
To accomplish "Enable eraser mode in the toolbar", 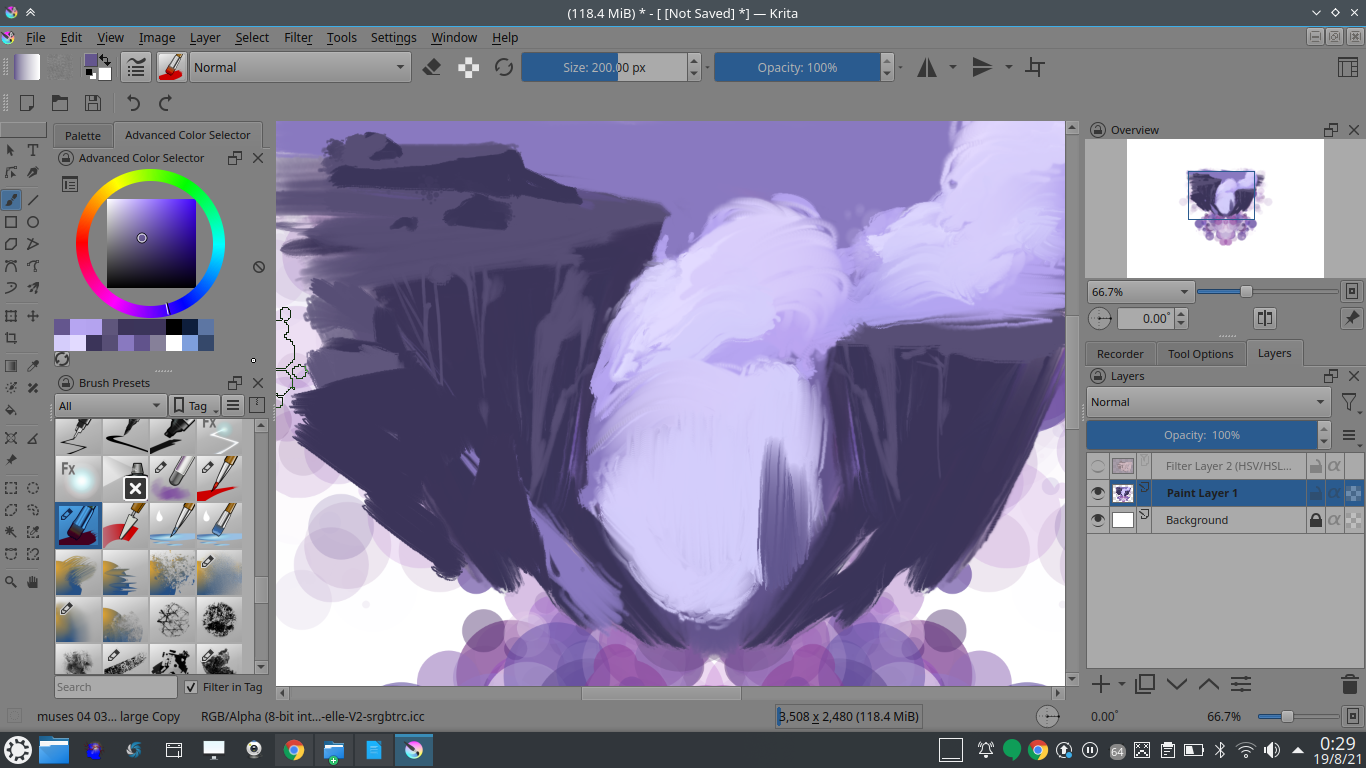I will 431,67.
